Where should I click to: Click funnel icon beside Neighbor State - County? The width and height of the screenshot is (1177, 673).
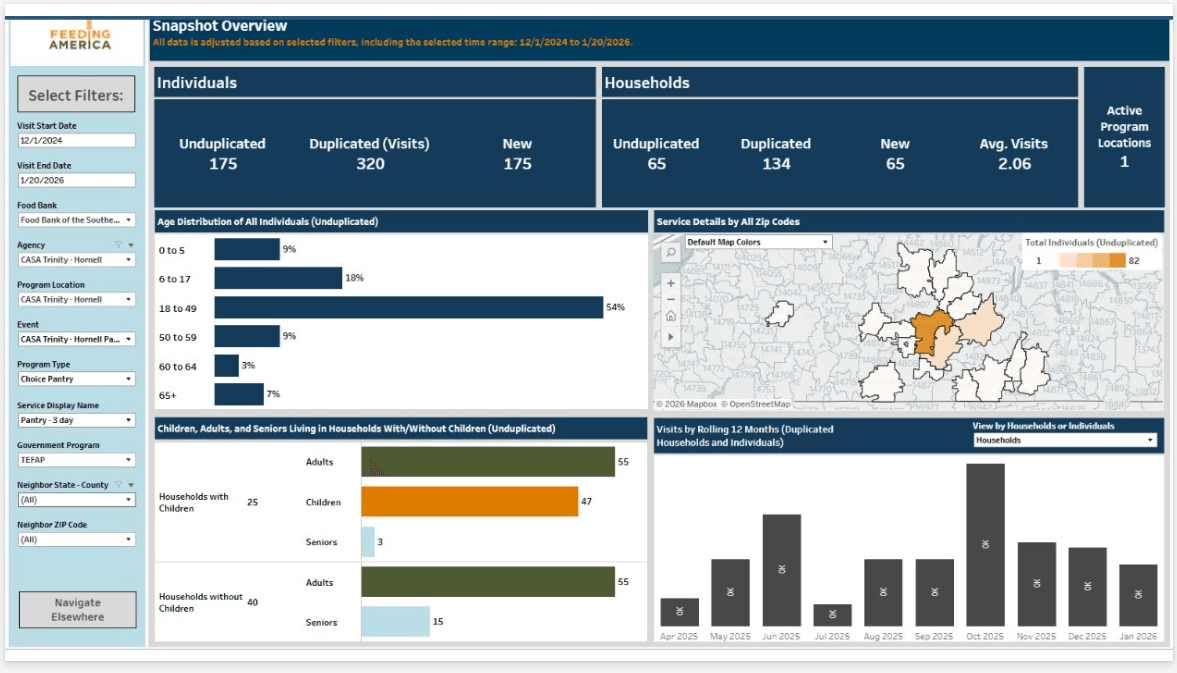click(x=118, y=485)
